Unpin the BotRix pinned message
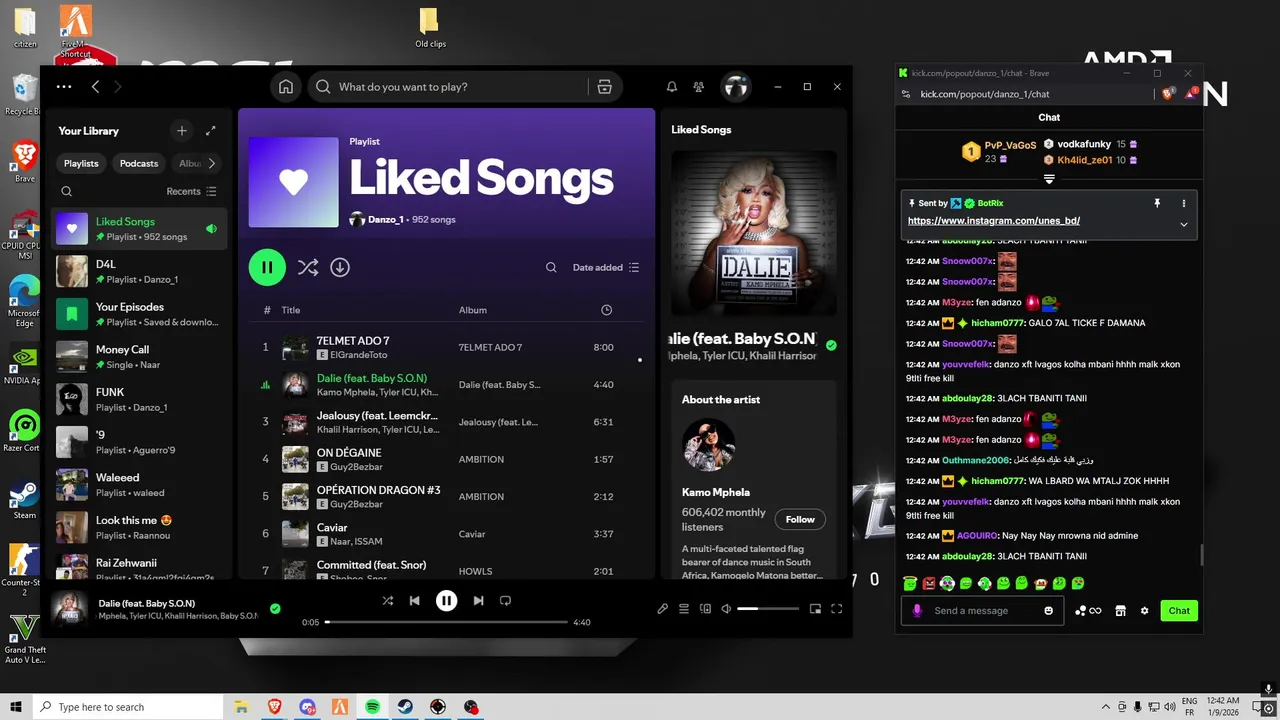The height and width of the screenshot is (720, 1280). (x=1157, y=203)
